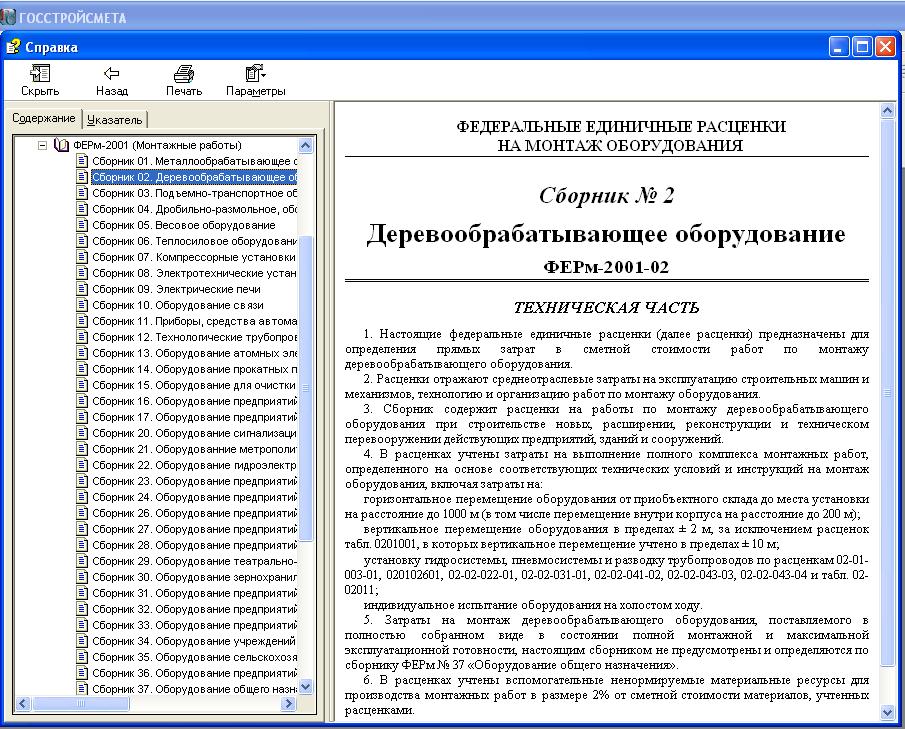Click document pane vertical scrollbar thumb

888,392
